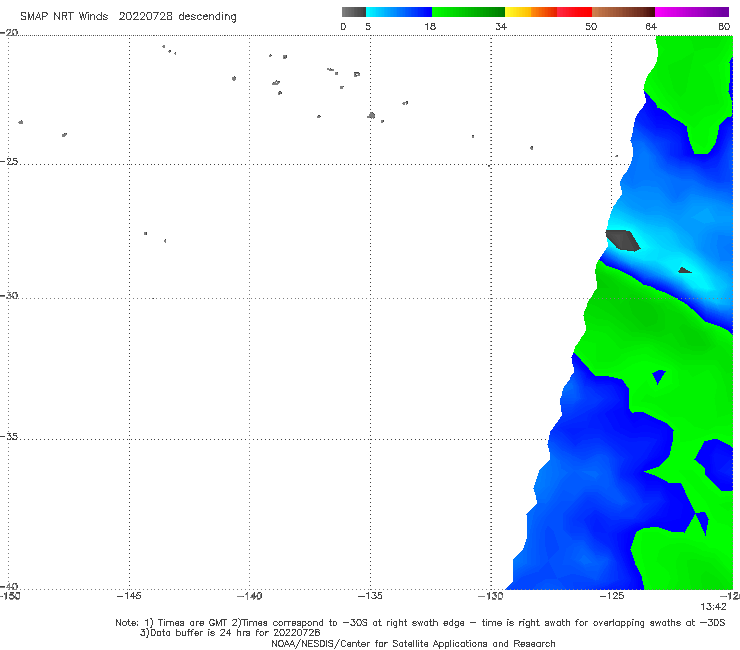The image size is (740, 650).
Task: Click the color bar label '18'
Action: click(x=430, y=26)
